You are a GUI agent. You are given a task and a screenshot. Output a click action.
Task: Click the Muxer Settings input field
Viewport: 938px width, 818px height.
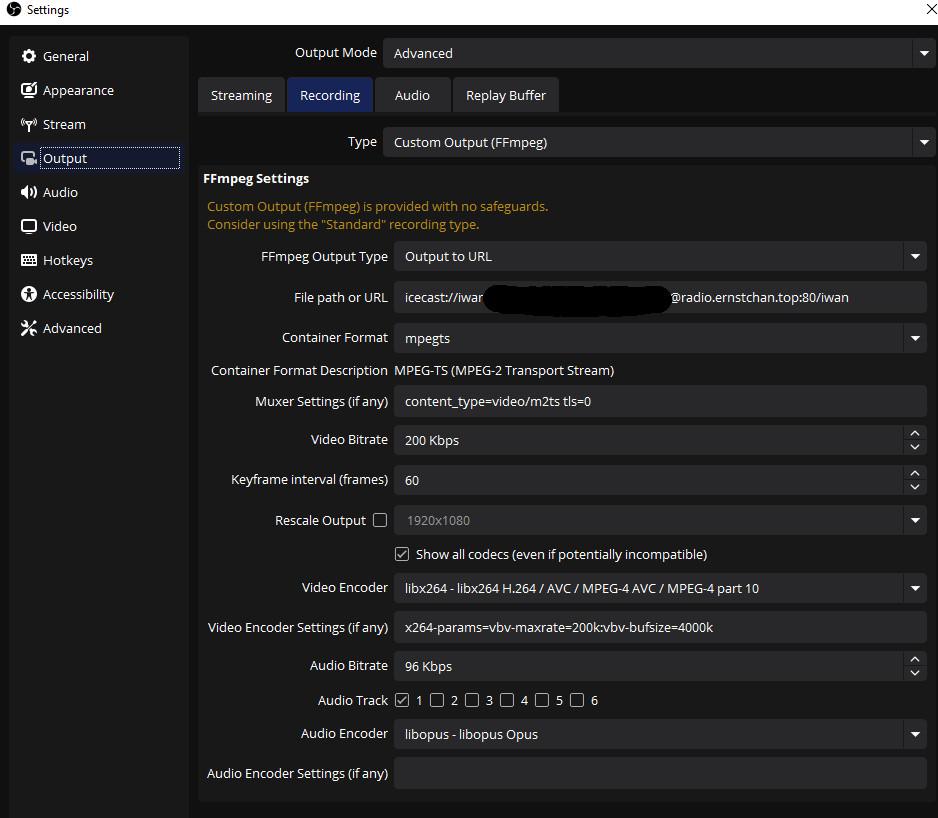[x=660, y=402]
